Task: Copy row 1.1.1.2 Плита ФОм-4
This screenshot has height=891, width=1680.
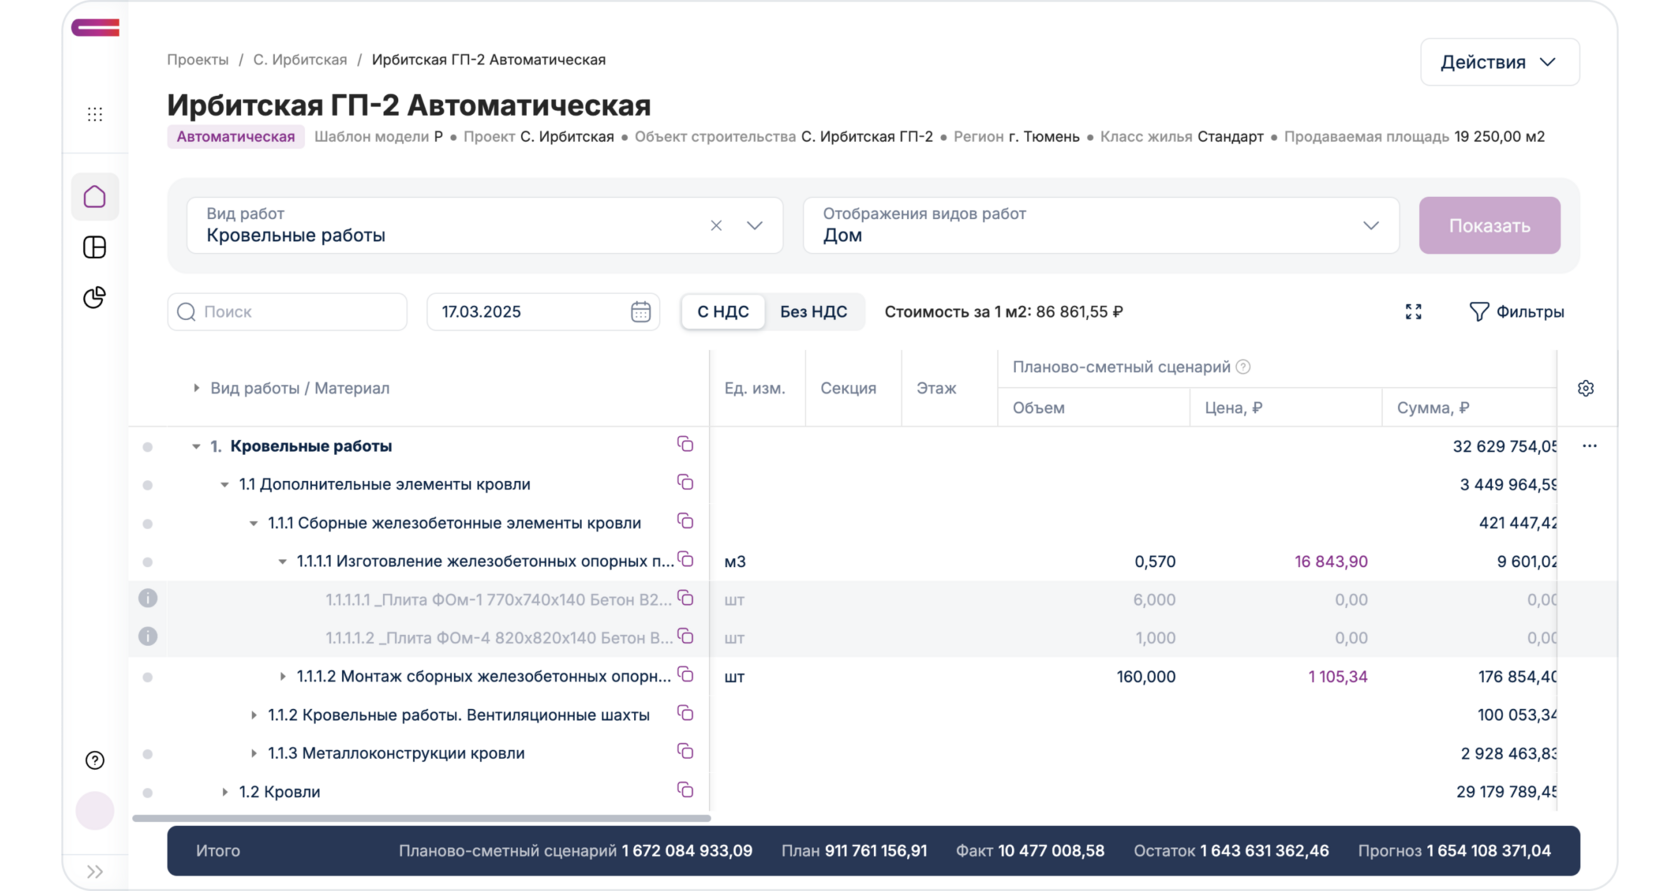Action: [685, 636]
